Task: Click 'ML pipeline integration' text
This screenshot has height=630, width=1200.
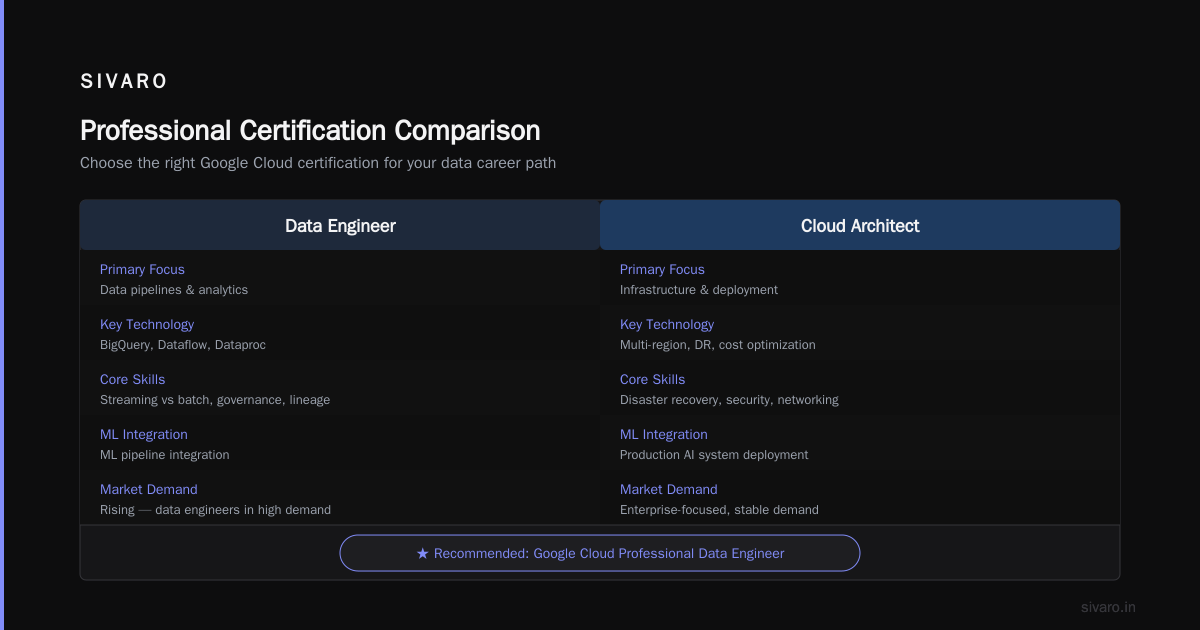Action: click(165, 455)
